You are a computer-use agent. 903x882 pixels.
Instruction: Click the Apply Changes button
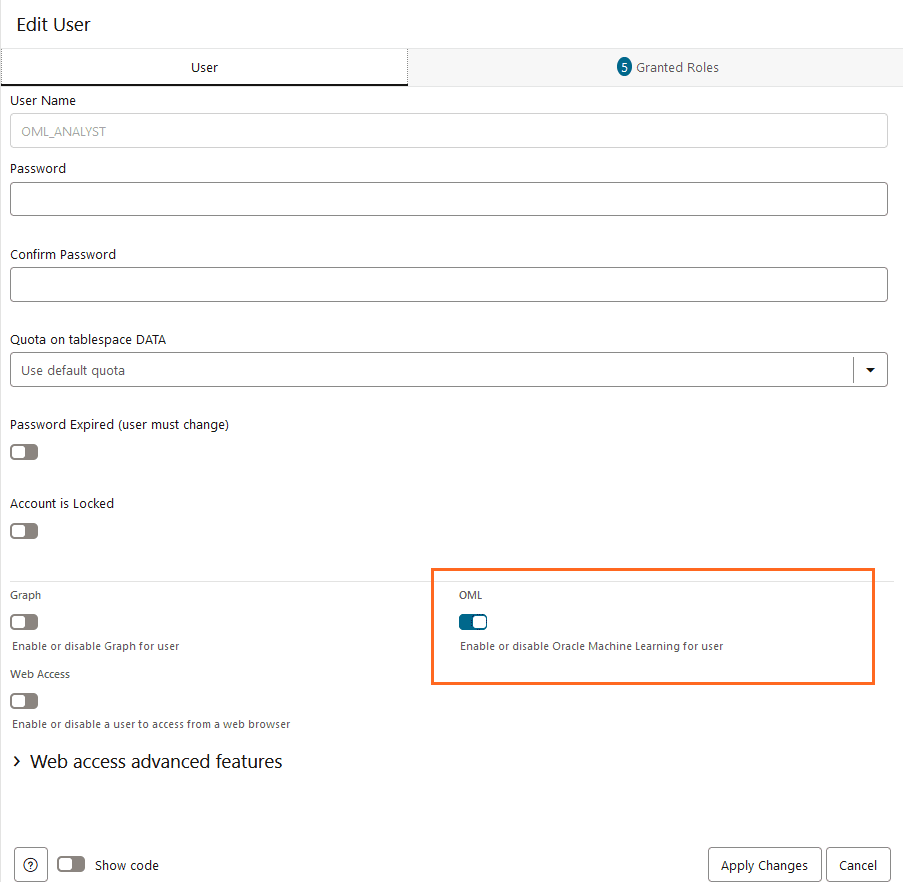tap(764, 864)
